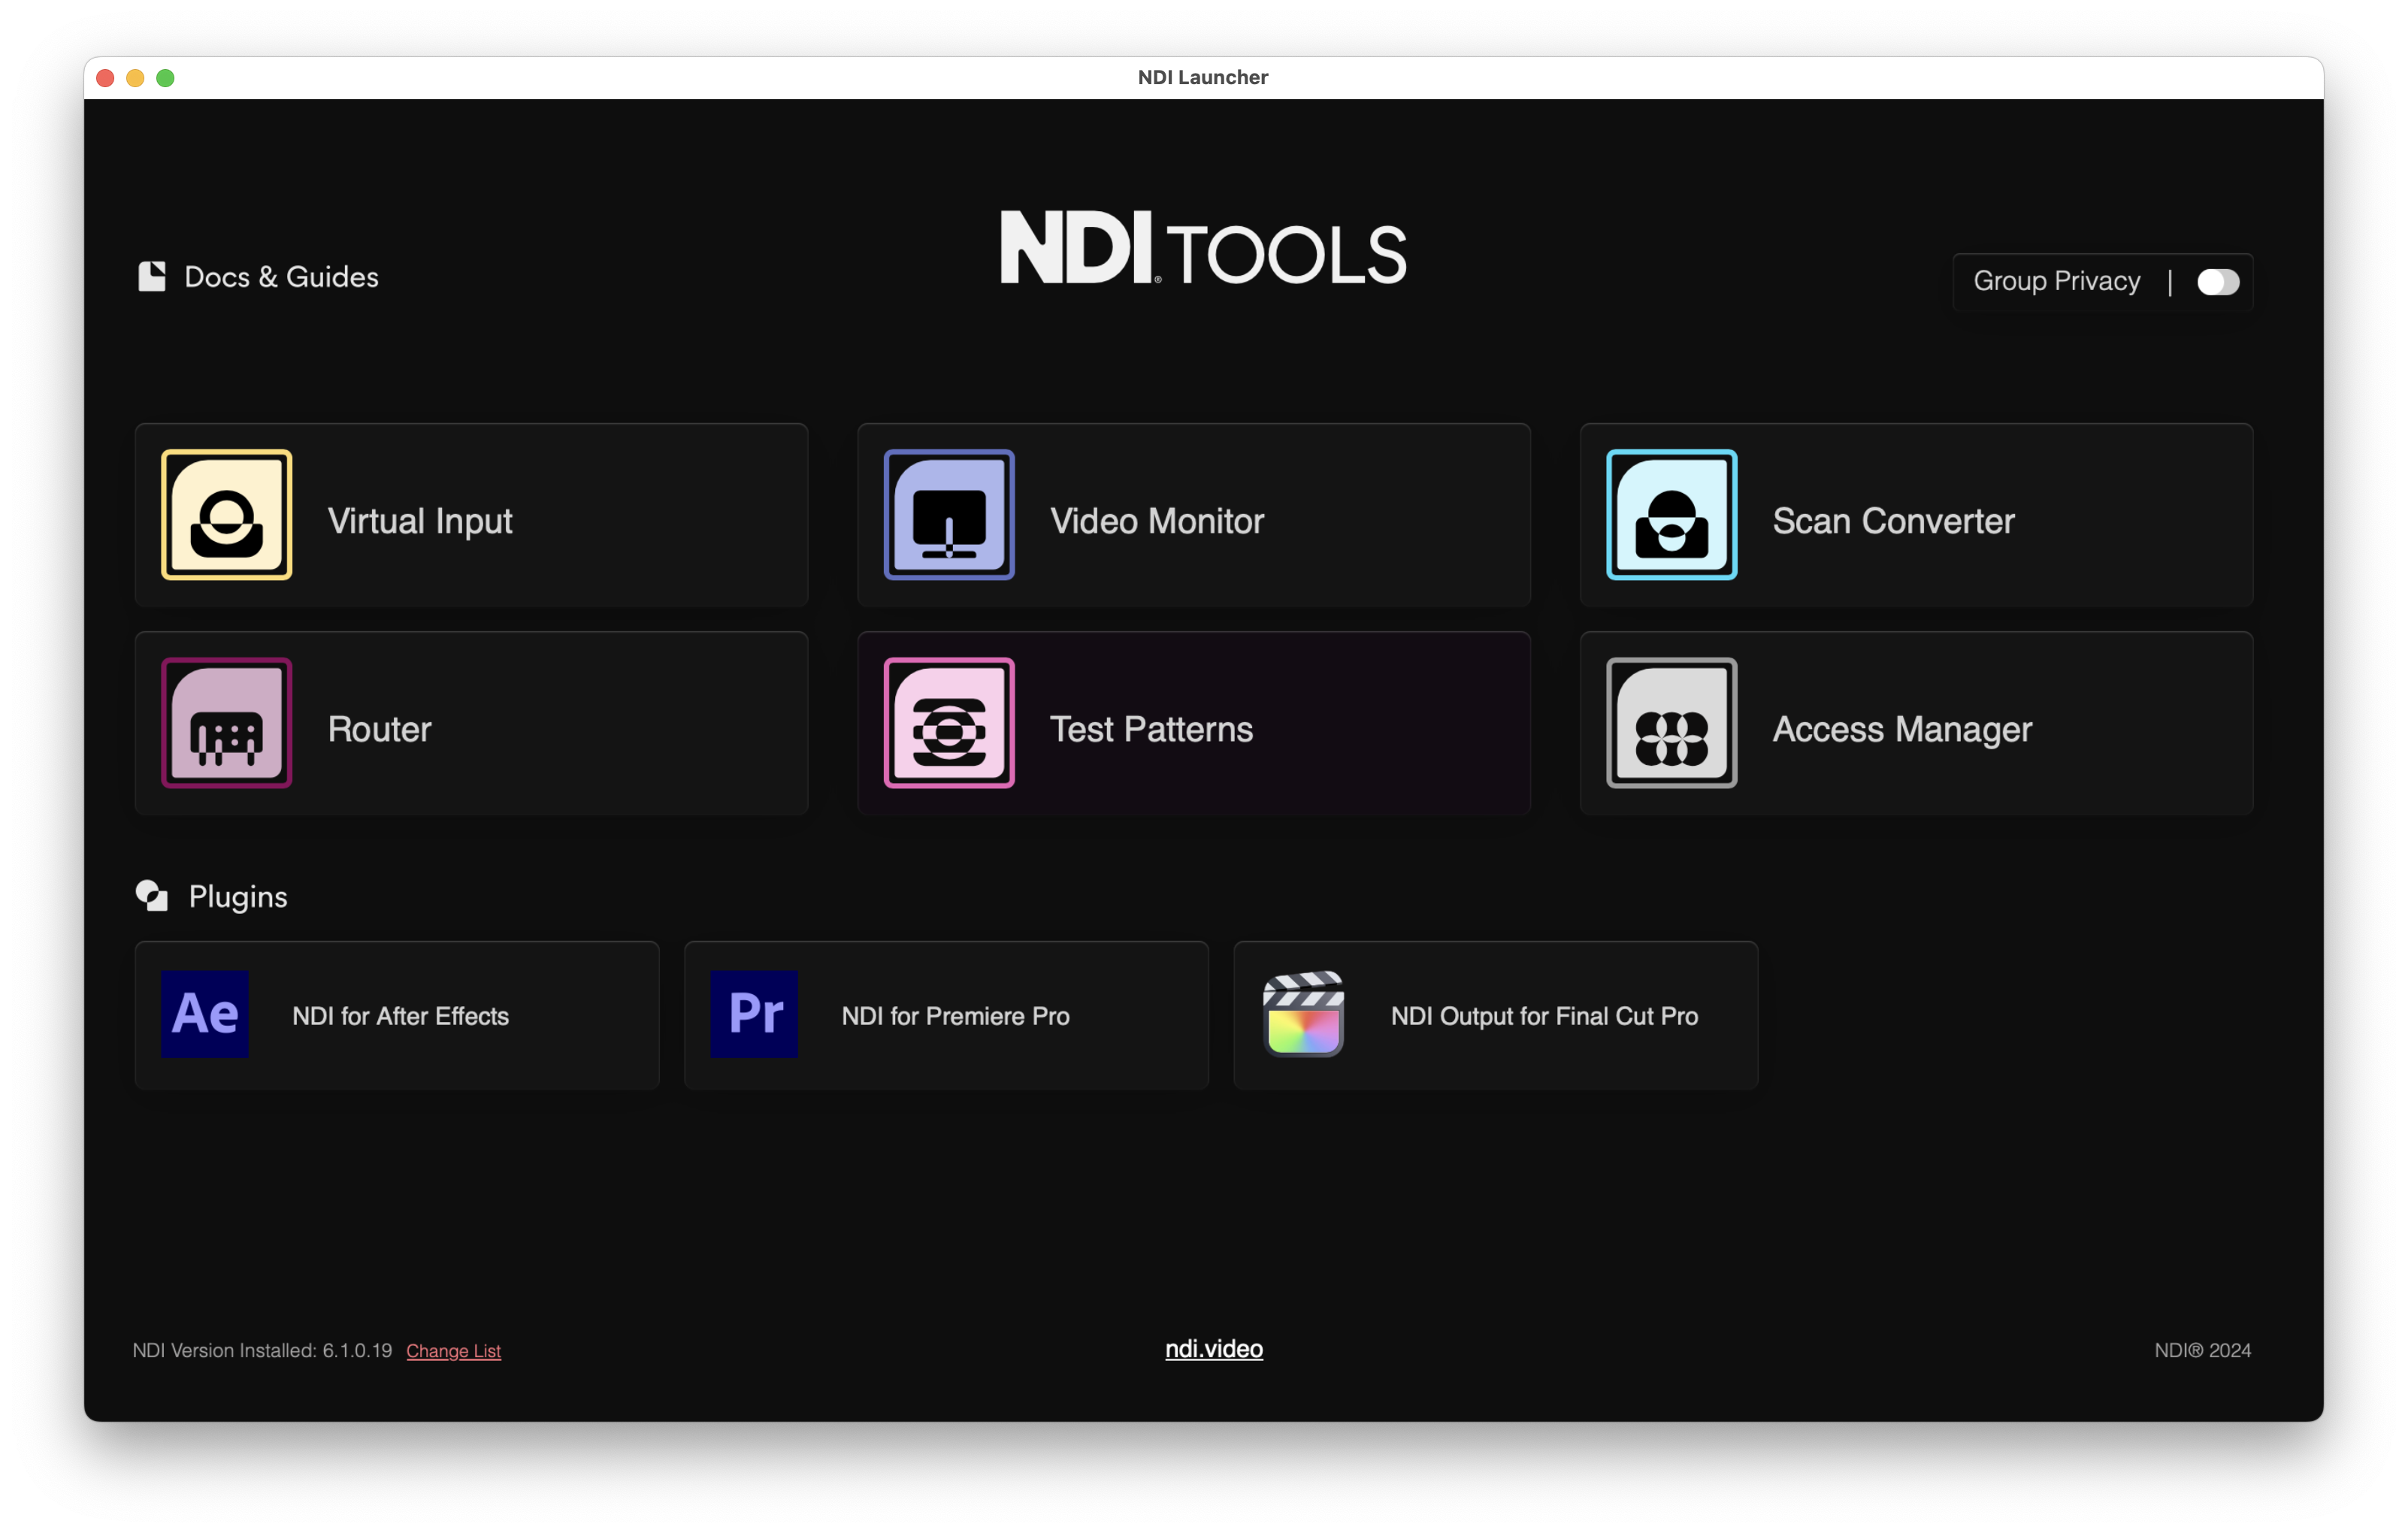Open the Change List link
Screen dimensions: 2408x1533
click(x=453, y=1351)
